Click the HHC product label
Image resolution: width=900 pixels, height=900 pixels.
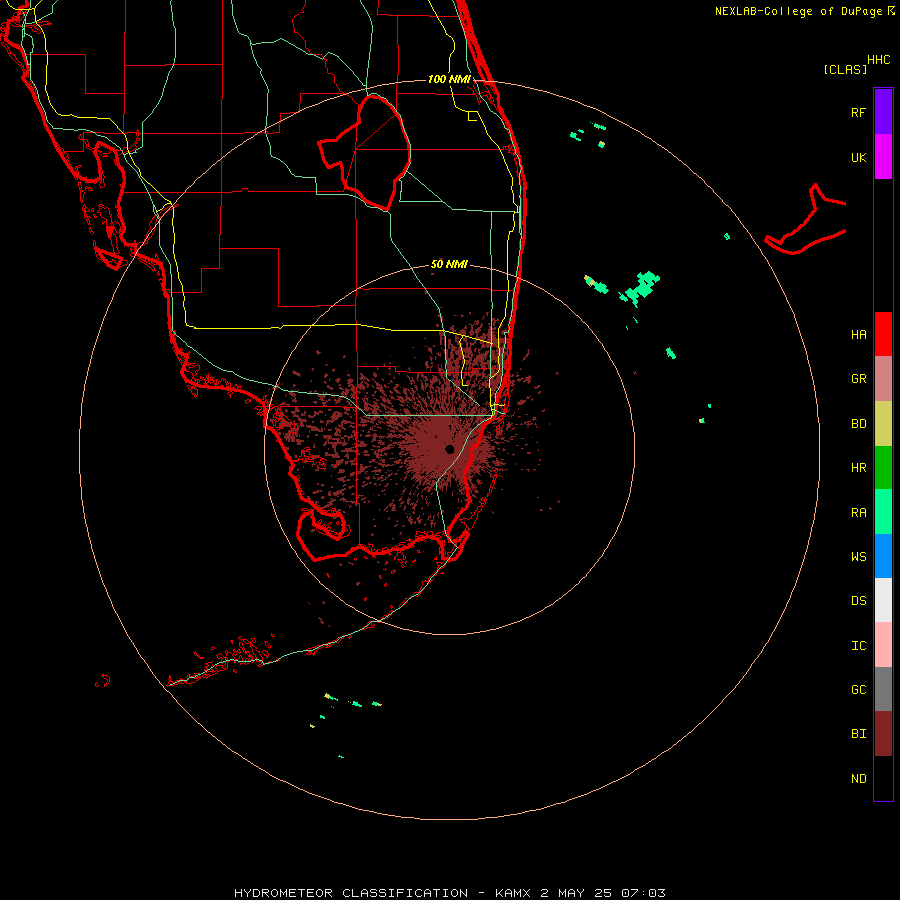click(x=878, y=60)
